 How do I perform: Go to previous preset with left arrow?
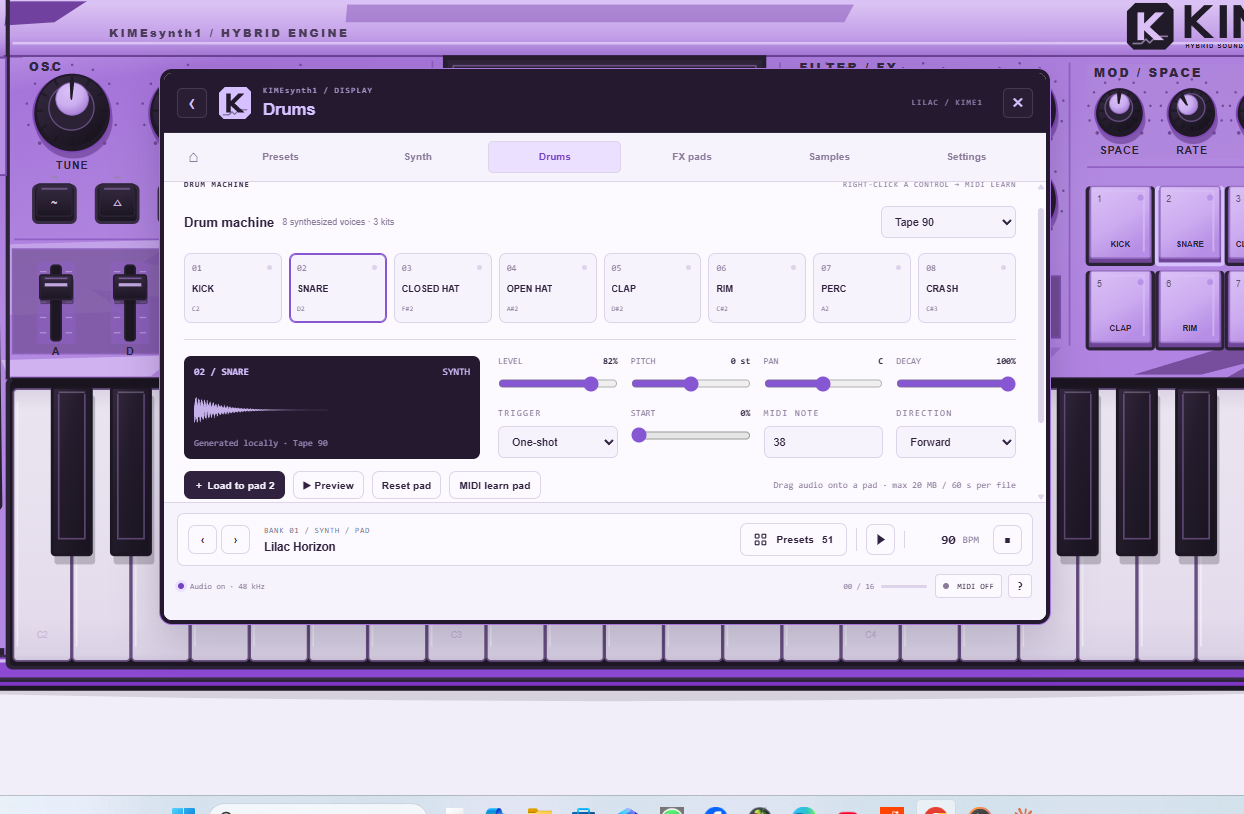[x=202, y=539]
